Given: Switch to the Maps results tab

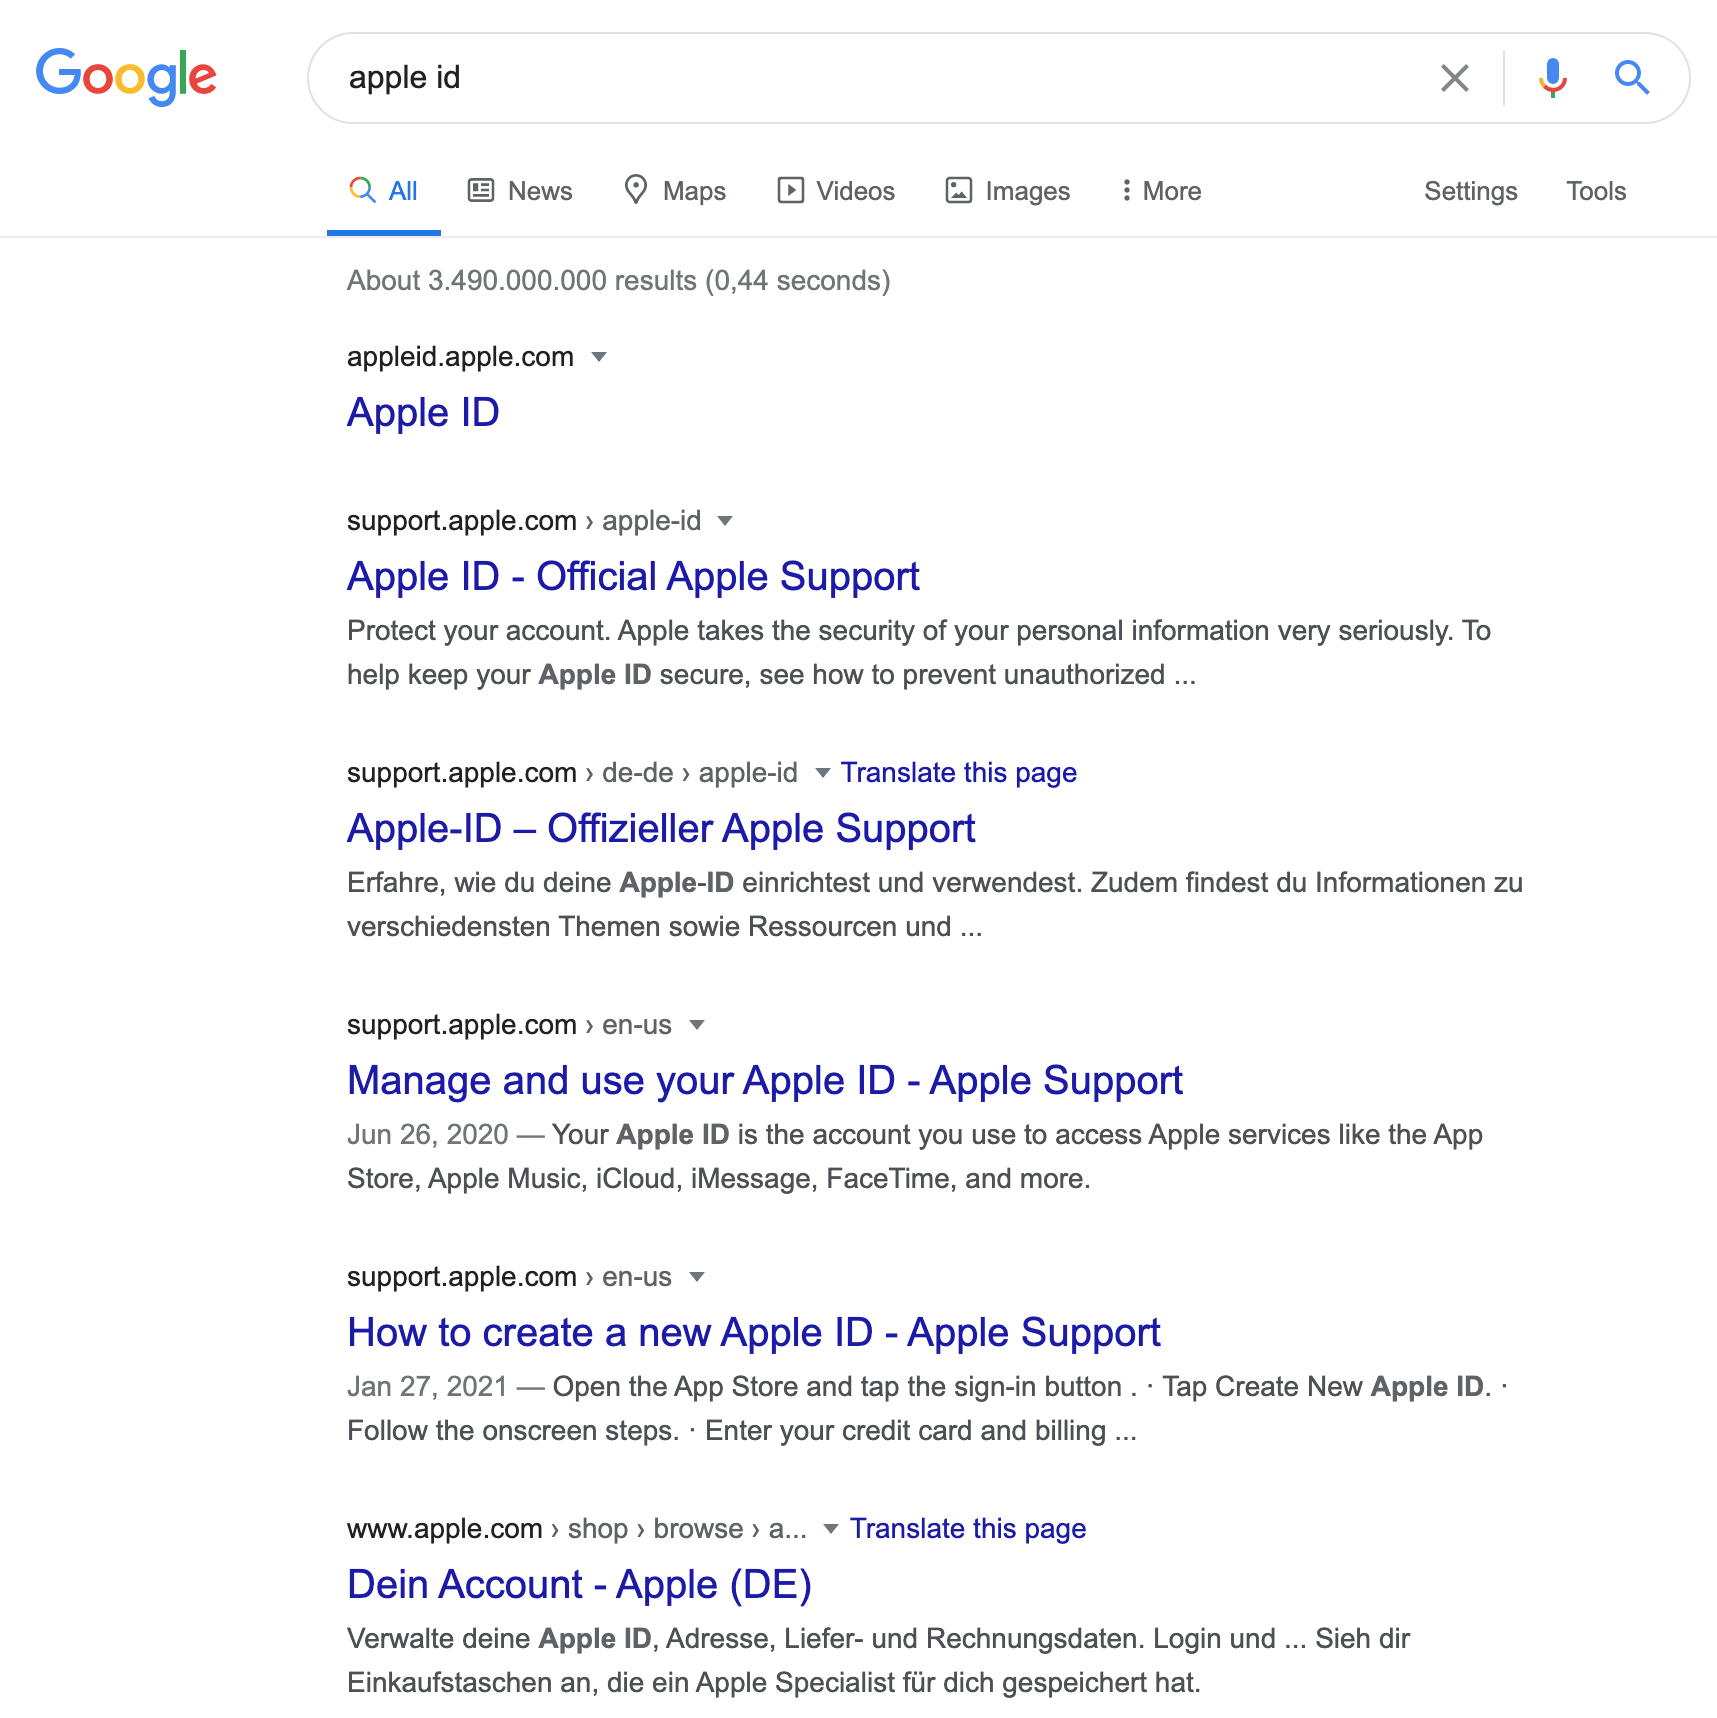Looking at the screenshot, I should 675,191.
